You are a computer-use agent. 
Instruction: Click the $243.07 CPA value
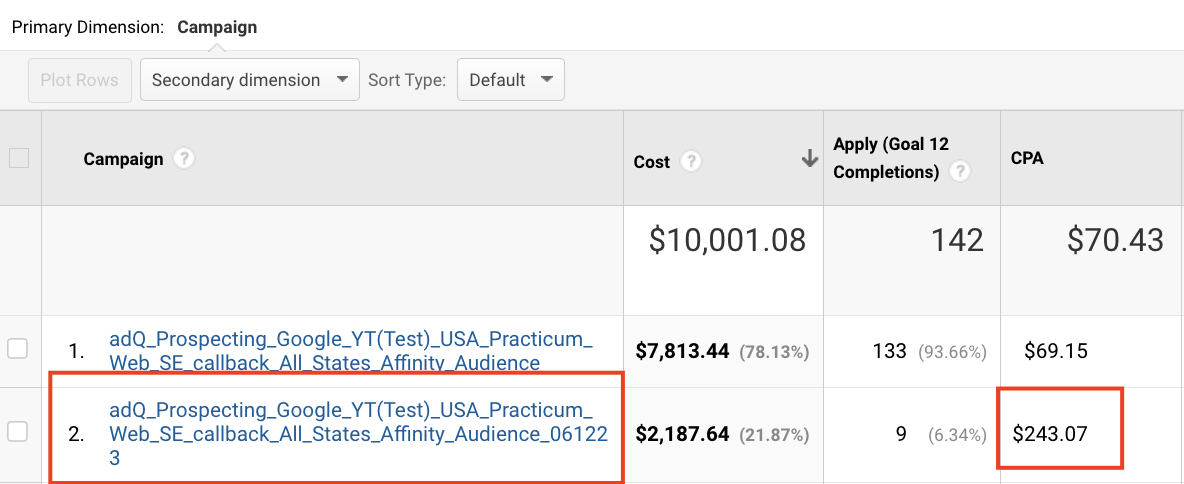pyautogui.click(x=1050, y=434)
